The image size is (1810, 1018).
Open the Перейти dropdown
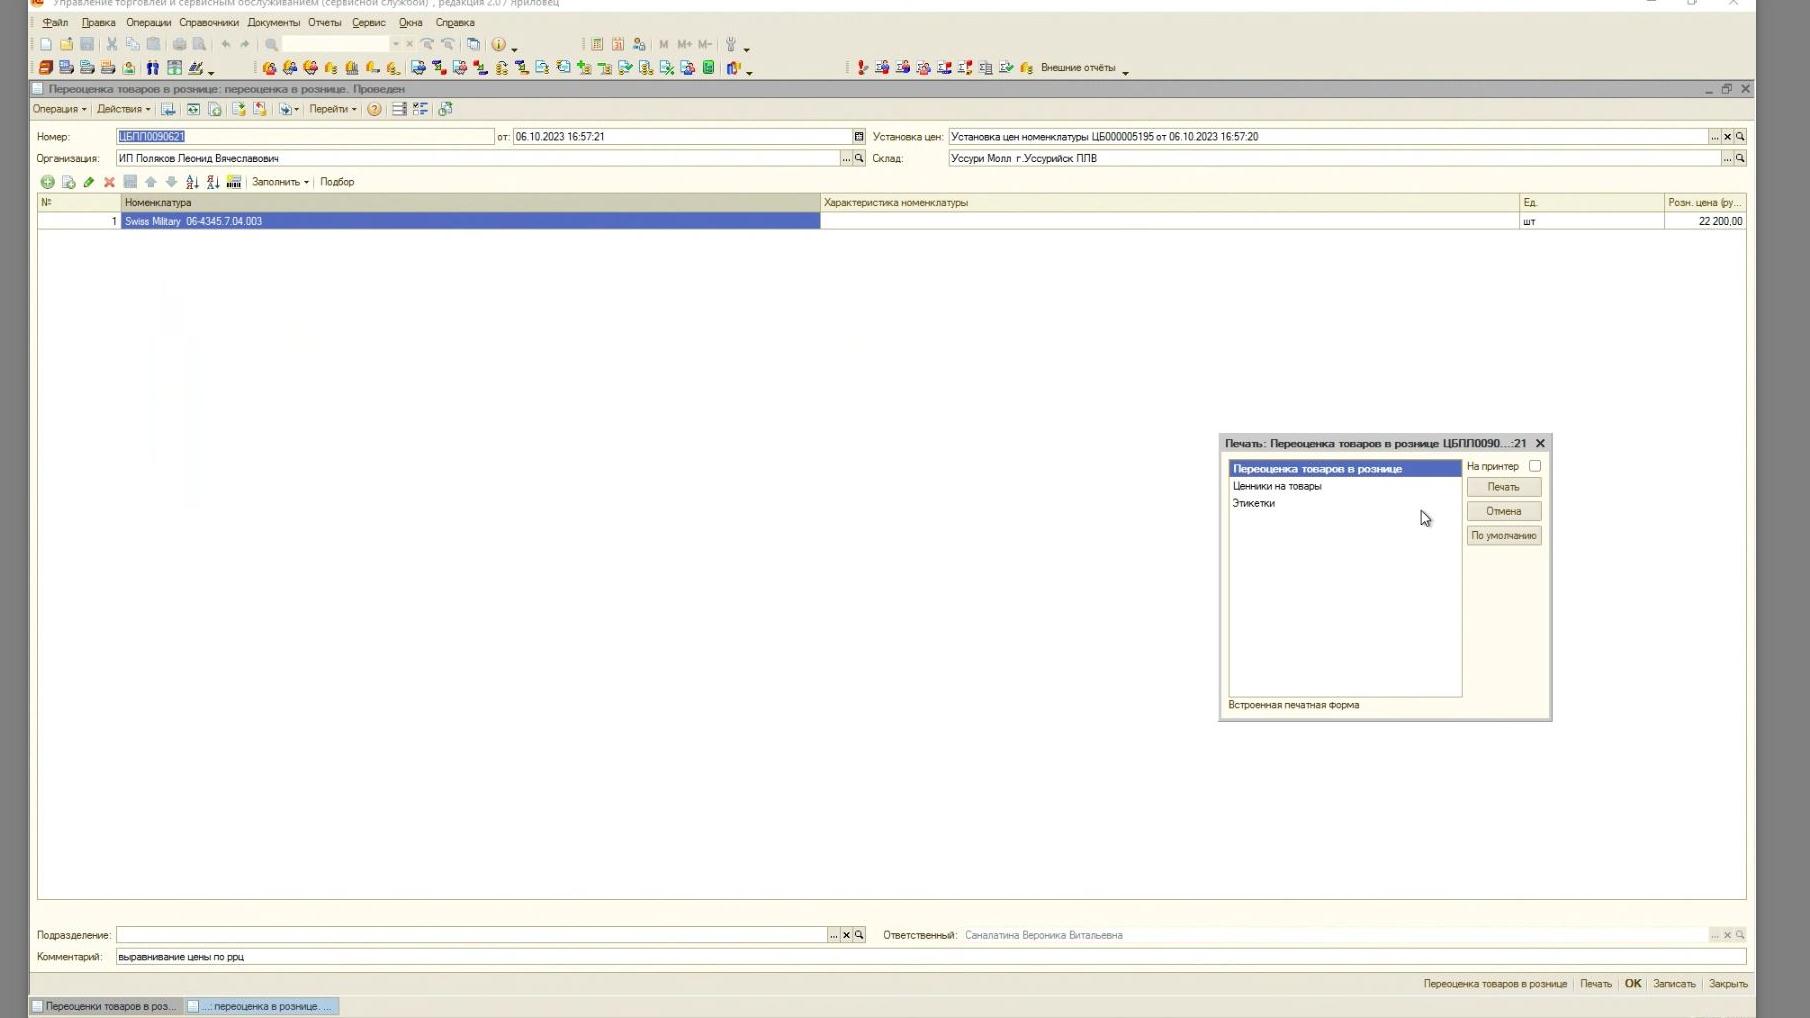(x=333, y=109)
